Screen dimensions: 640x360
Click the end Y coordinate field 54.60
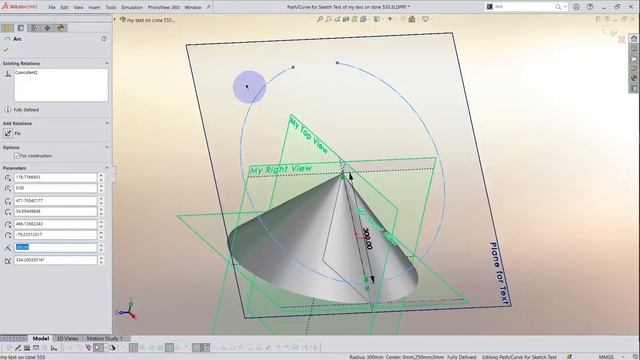click(56, 211)
